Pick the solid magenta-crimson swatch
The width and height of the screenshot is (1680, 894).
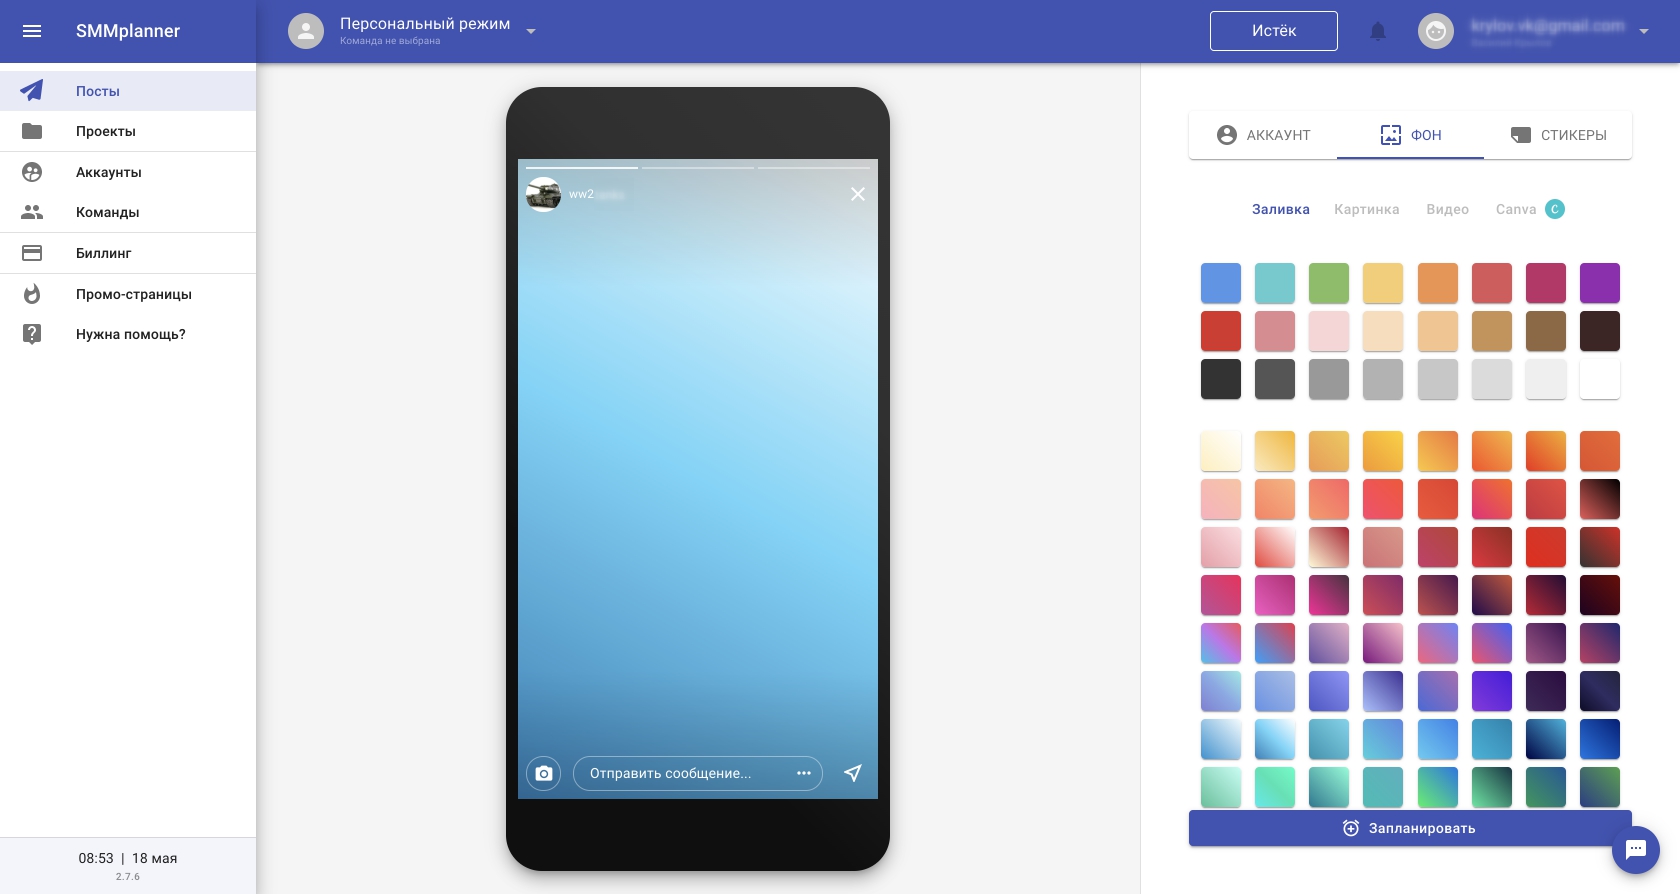(x=1546, y=283)
